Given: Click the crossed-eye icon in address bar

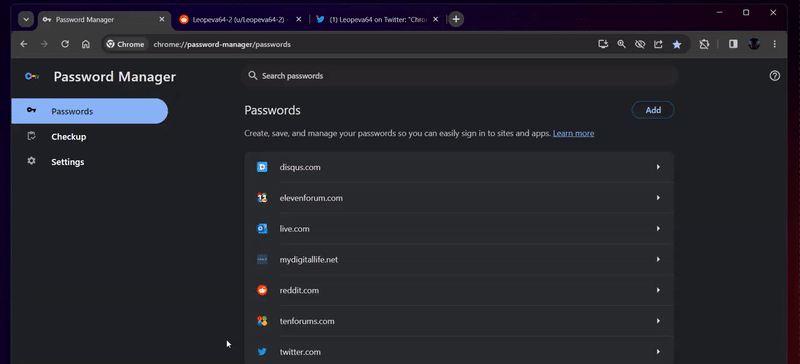Looking at the screenshot, I should coord(640,44).
